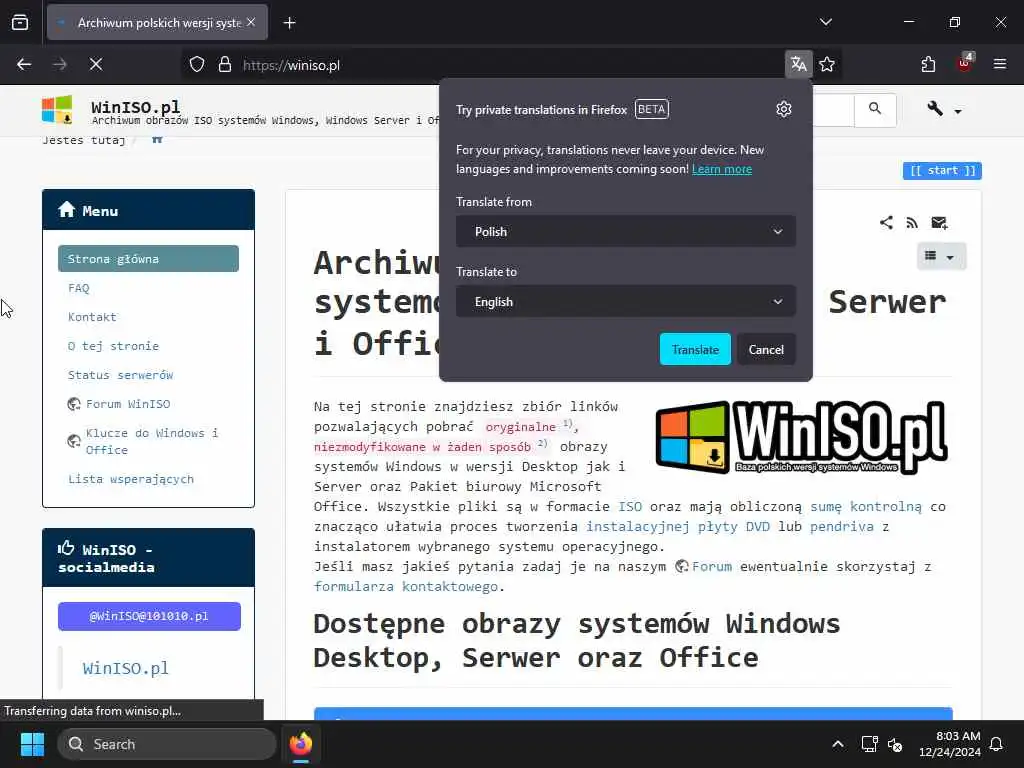Select the Archiwum polskich wersji tab
1024x768 pixels.
point(158,23)
